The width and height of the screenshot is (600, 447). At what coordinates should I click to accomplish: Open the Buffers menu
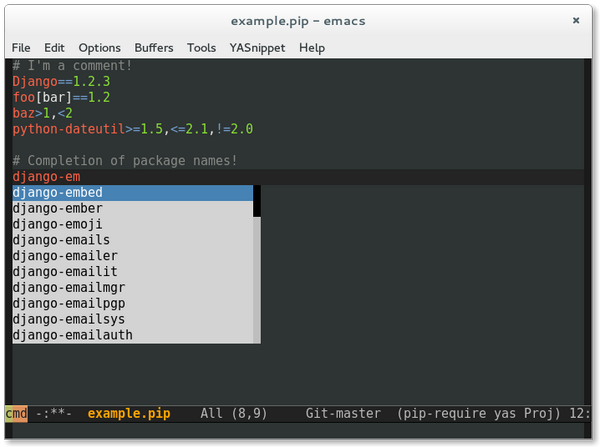[x=153, y=47]
